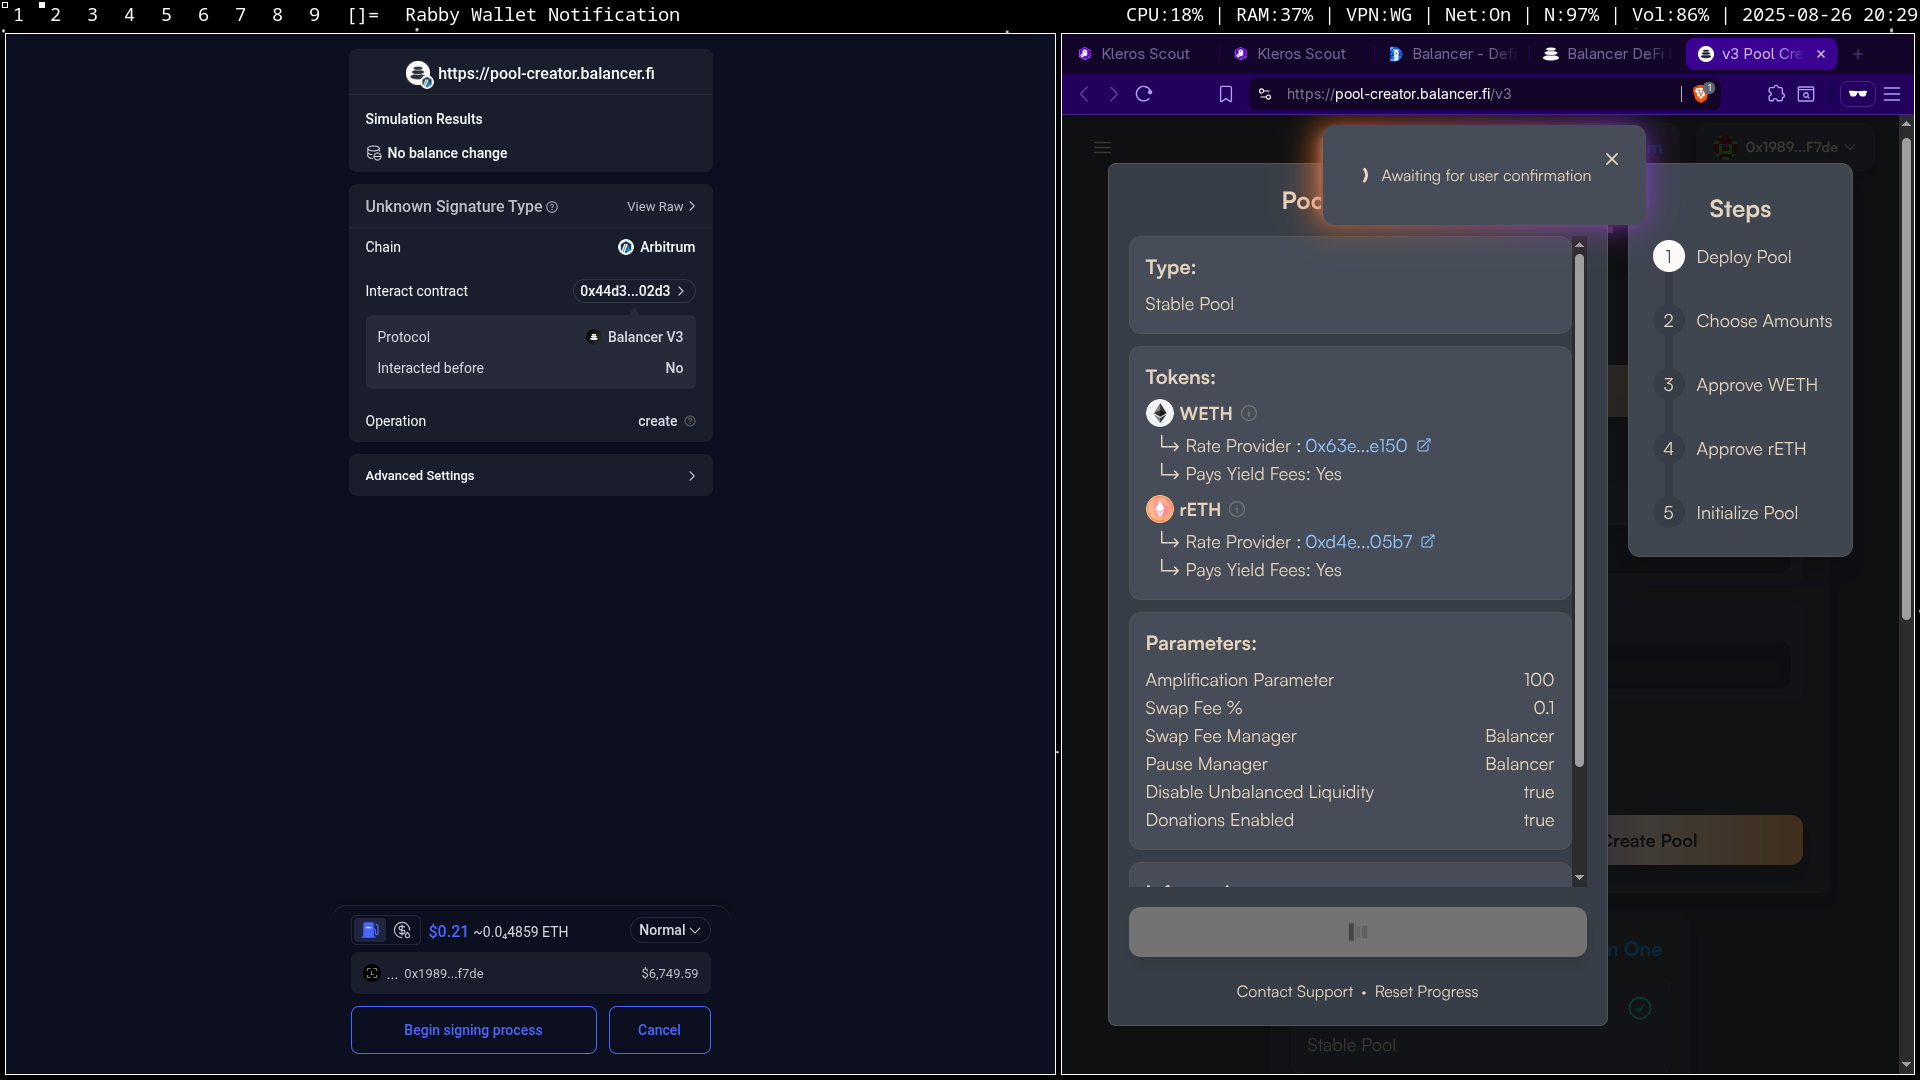Click Vol:86% in status bar
This screenshot has width=1920, height=1080.
click(x=1671, y=15)
